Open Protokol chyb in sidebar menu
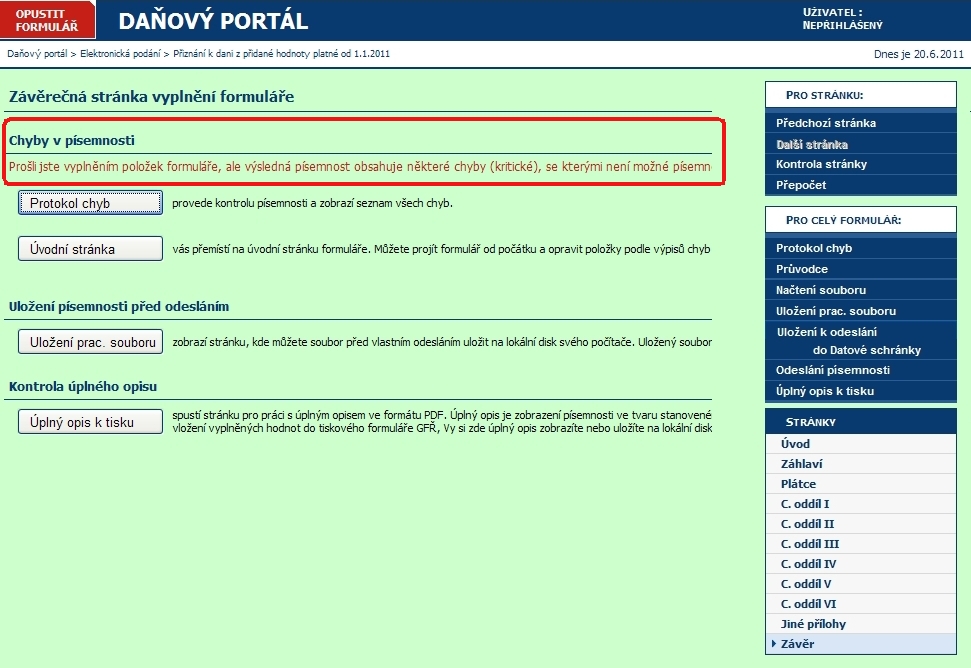 point(861,248)
